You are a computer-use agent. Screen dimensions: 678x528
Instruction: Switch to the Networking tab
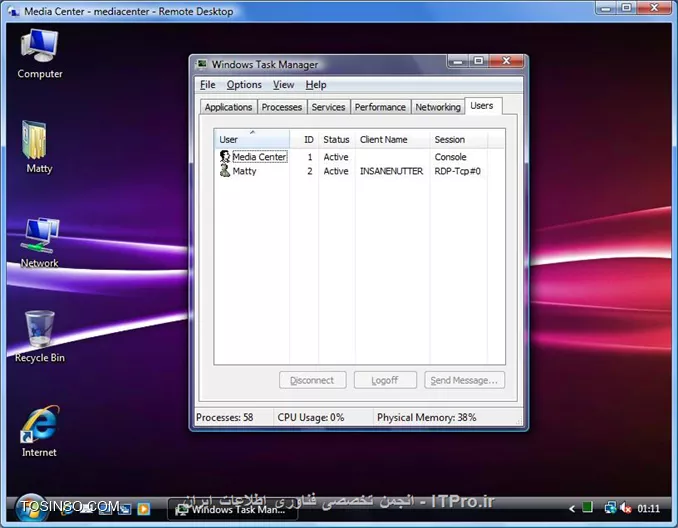[438, 107]
